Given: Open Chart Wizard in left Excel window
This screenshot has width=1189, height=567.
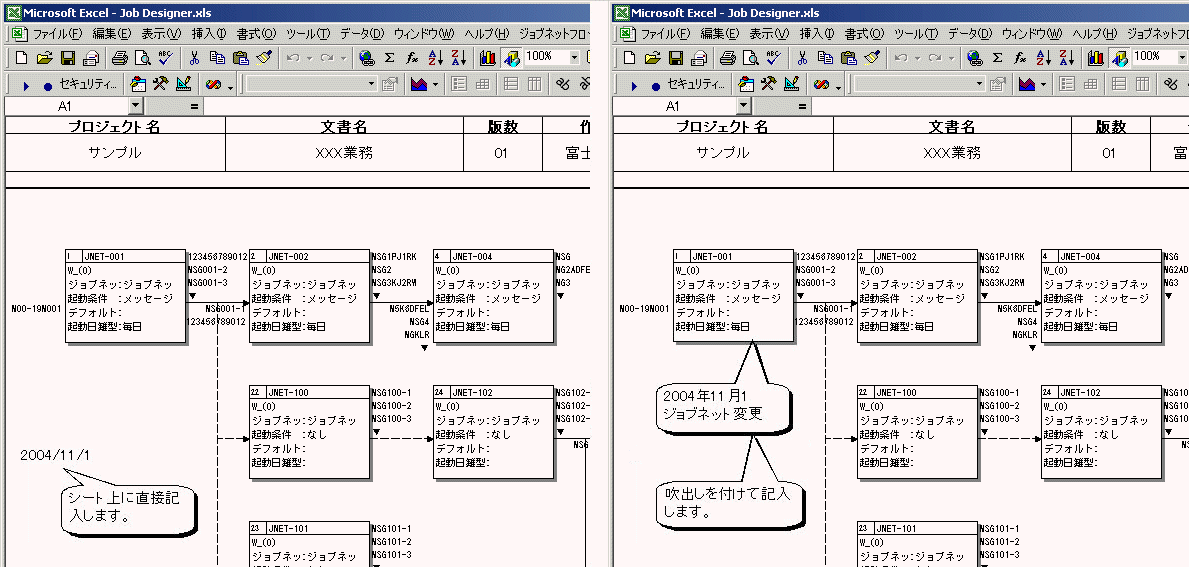Looking at the screenshot, I should pos(488,58).
